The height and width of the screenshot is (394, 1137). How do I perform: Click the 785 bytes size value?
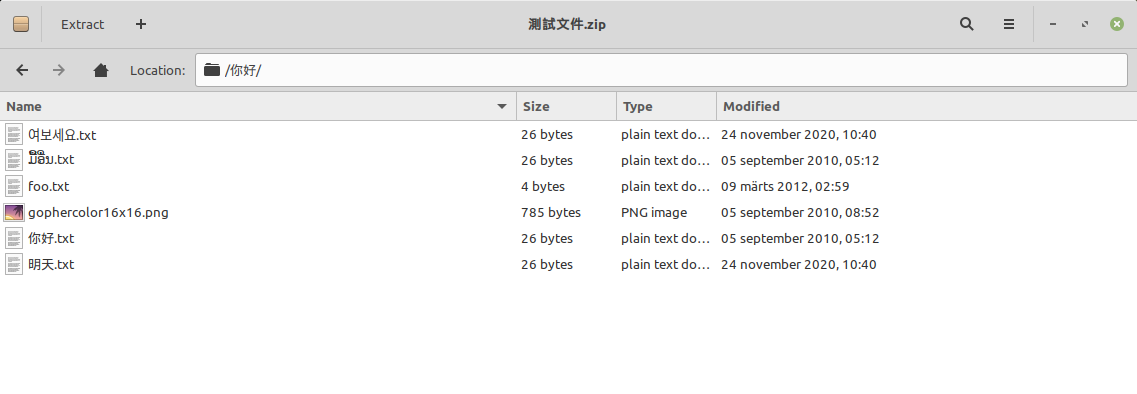550,213
